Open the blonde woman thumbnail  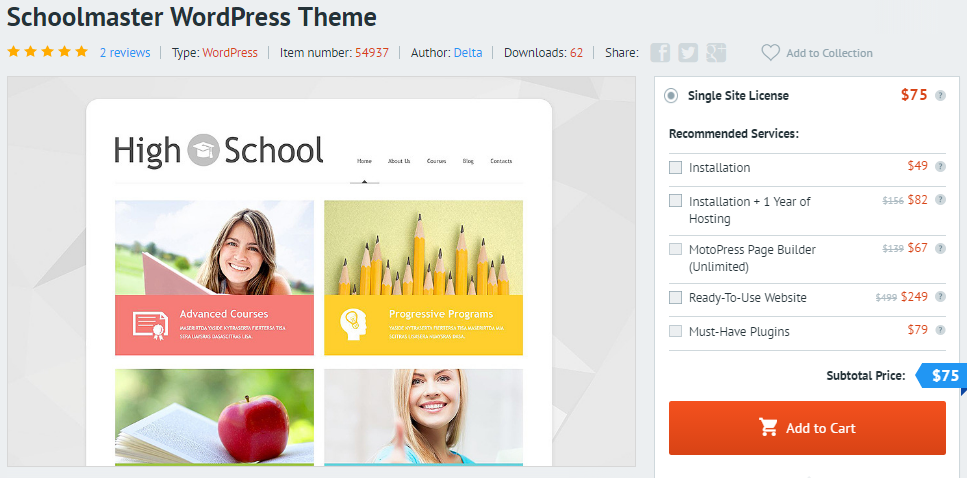(x=423, y=416)
